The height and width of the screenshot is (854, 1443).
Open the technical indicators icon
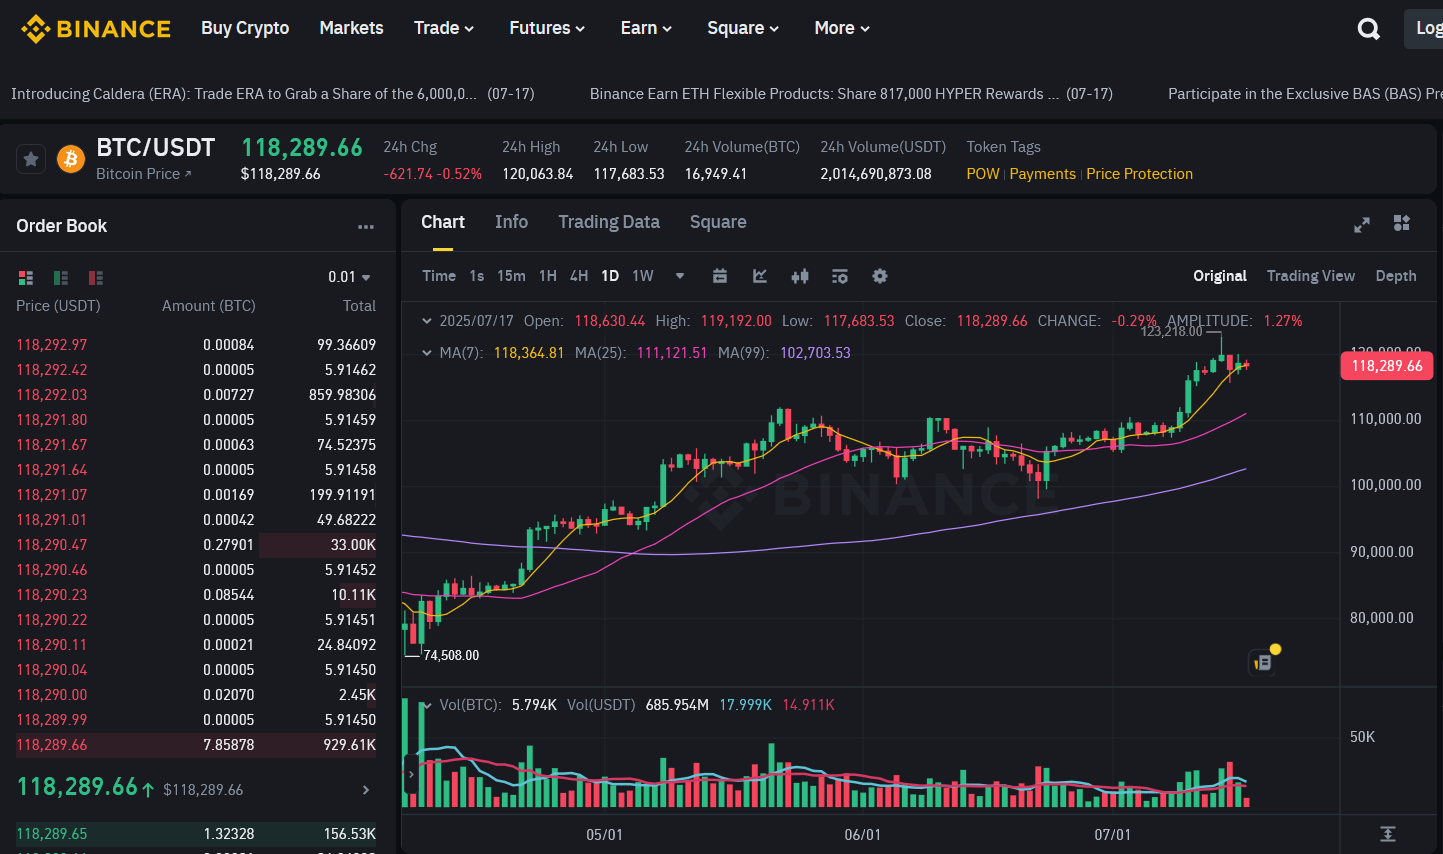[840, 276]
